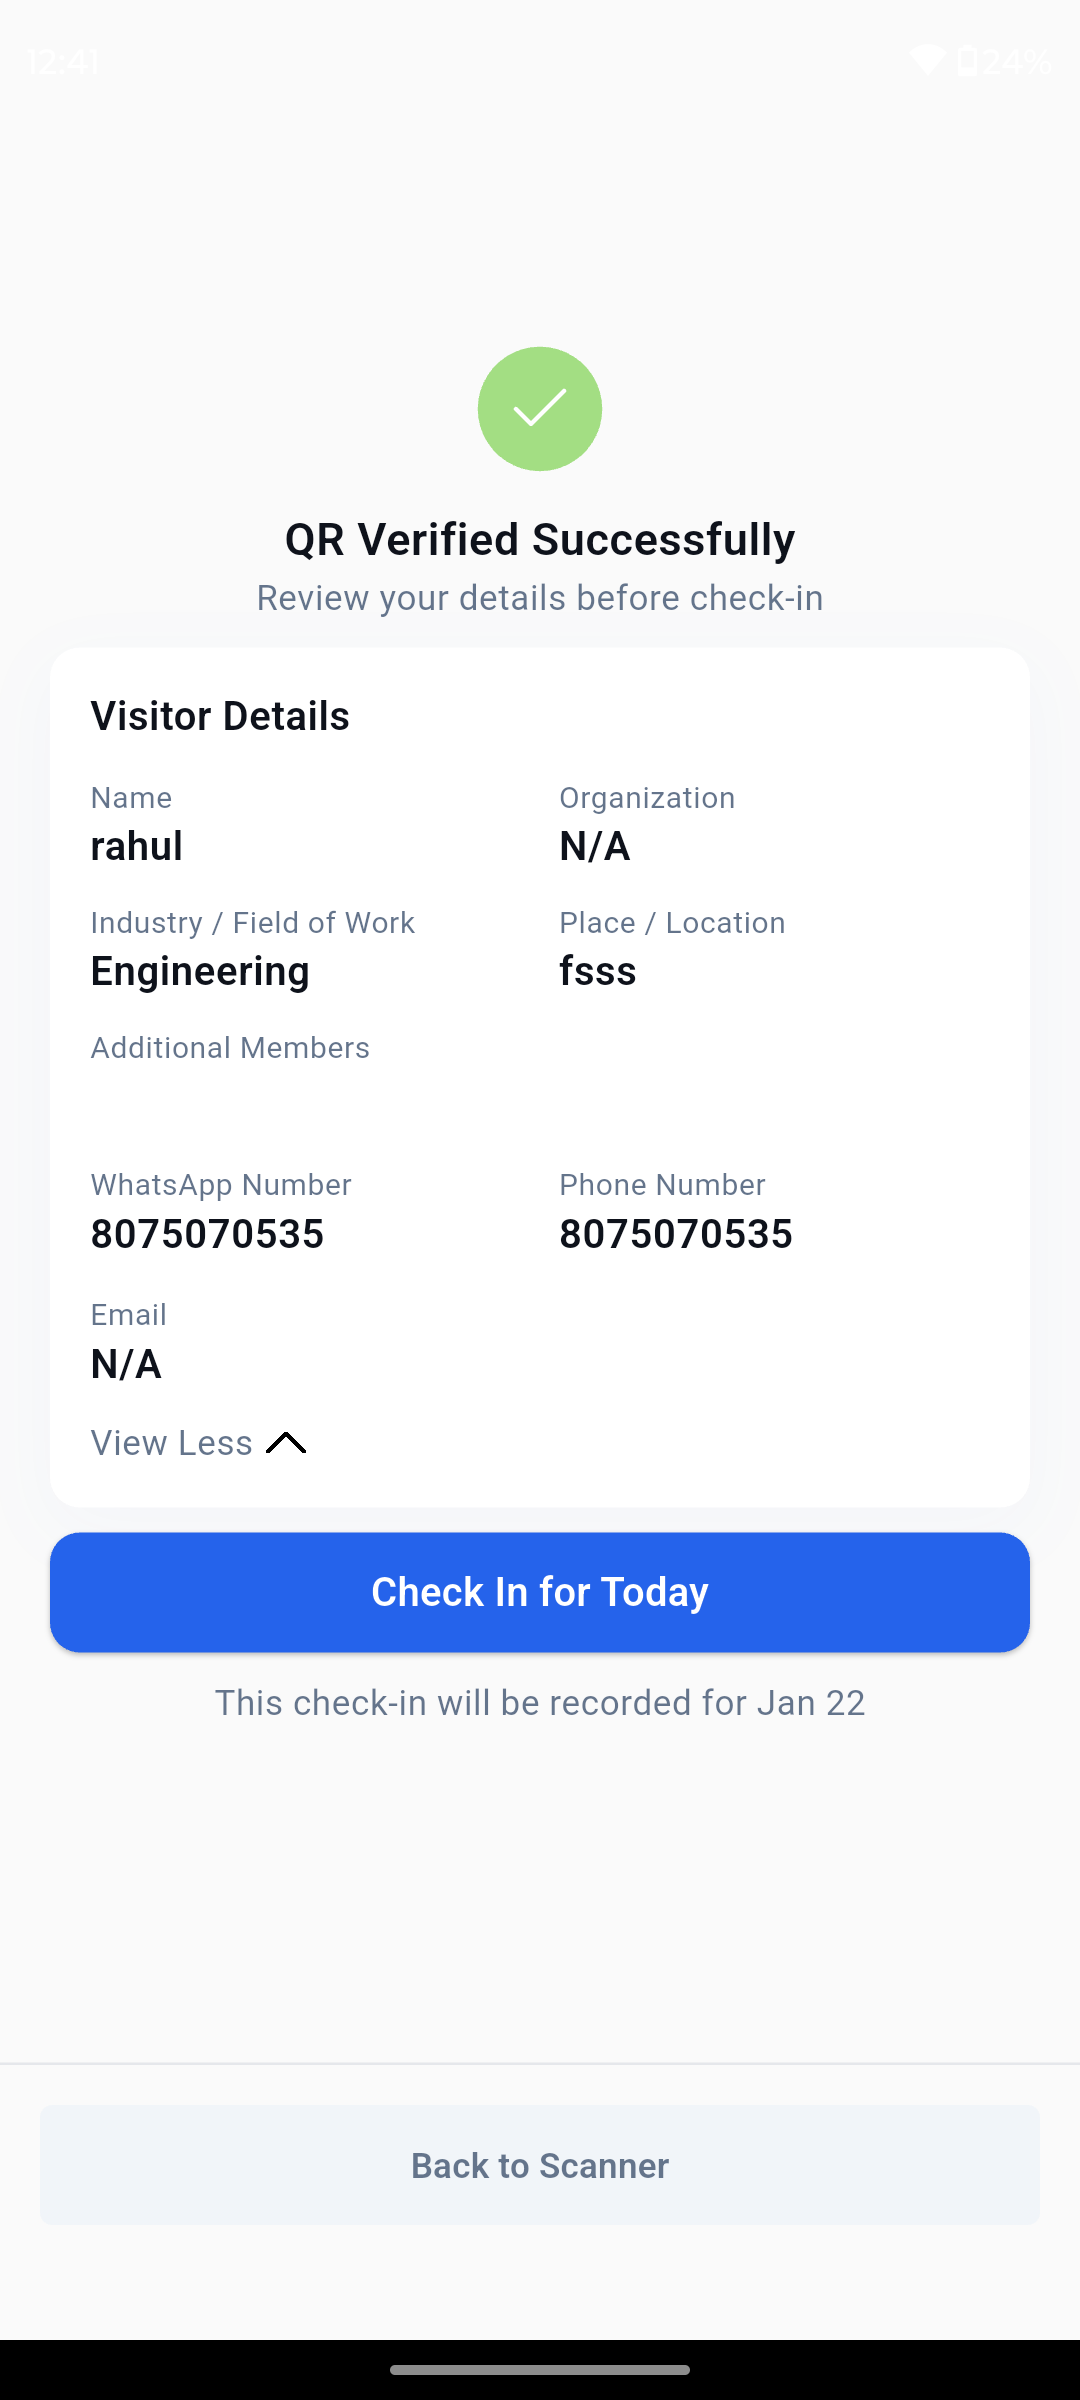Tap the Additional Members label
1080x2400 pixels.
230,1048
